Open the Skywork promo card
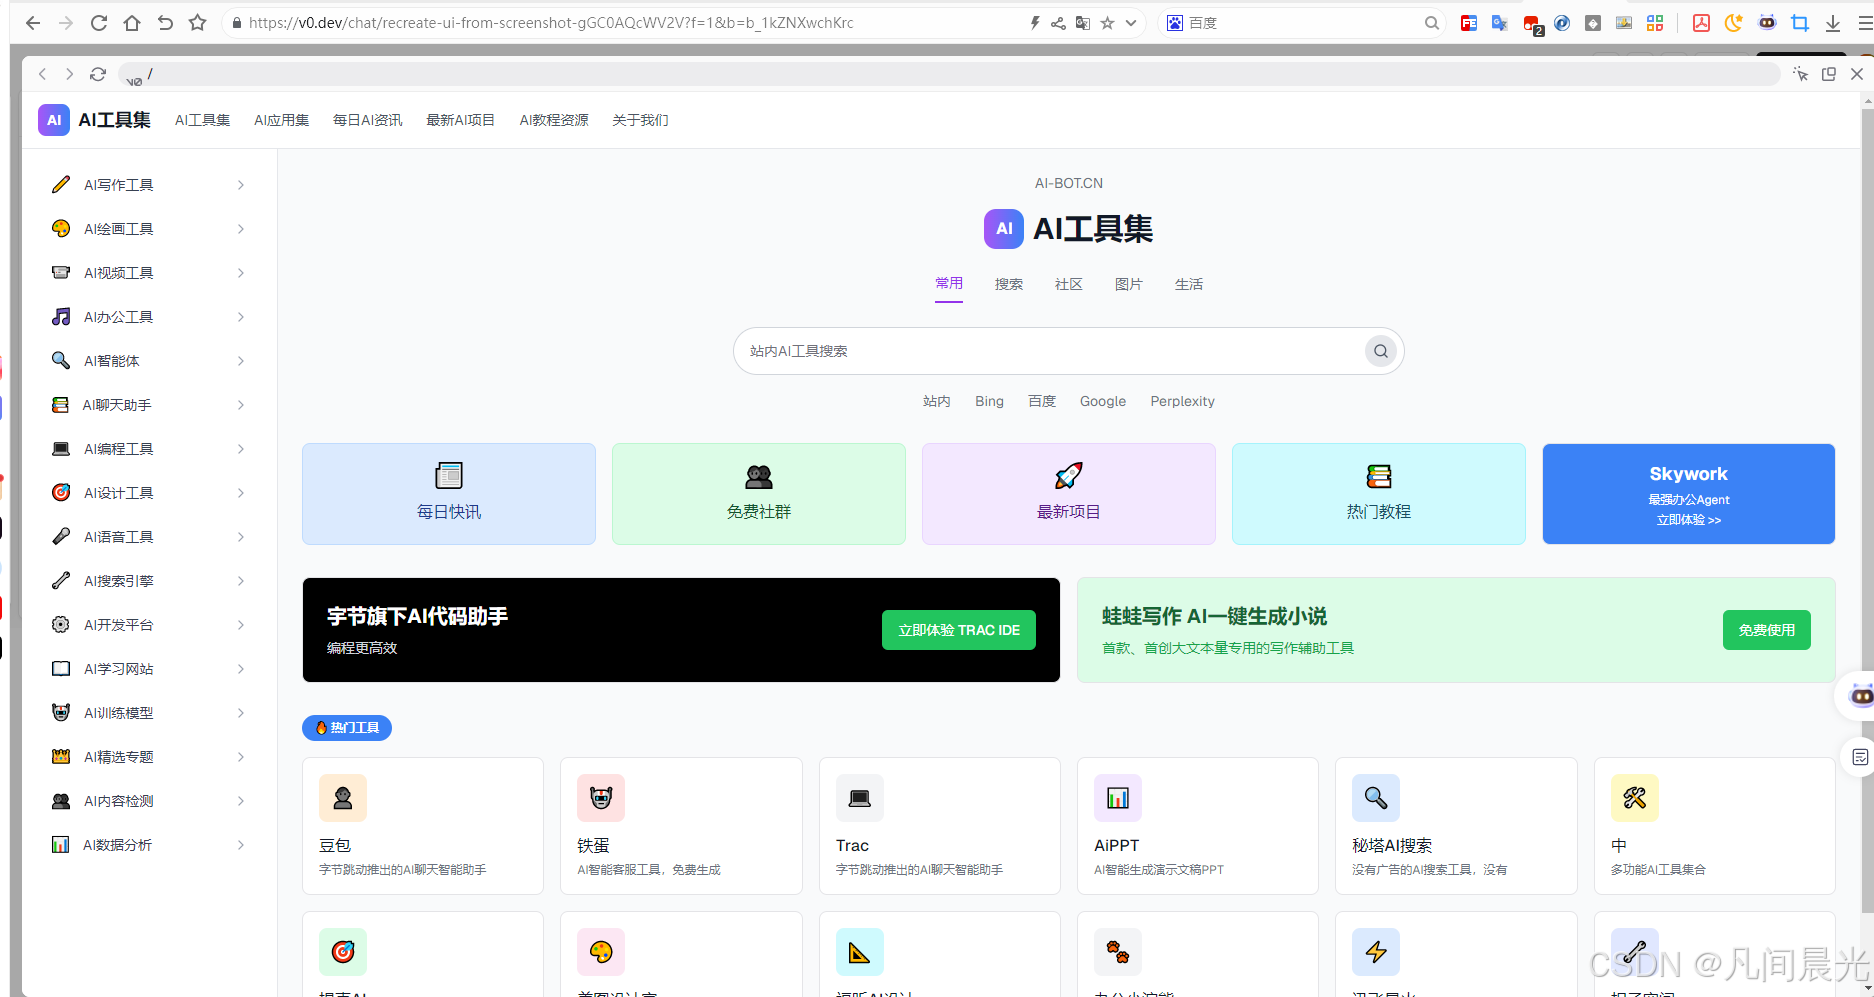 pyautogui.click(x=1689, y=494)
